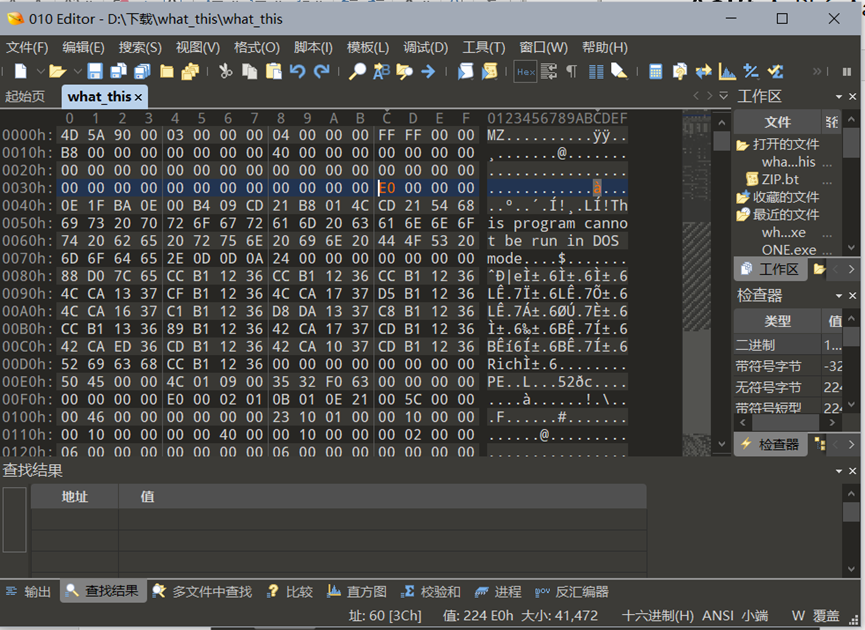
Task: Open the Histogram chart icon
Action: click(727, 72)
